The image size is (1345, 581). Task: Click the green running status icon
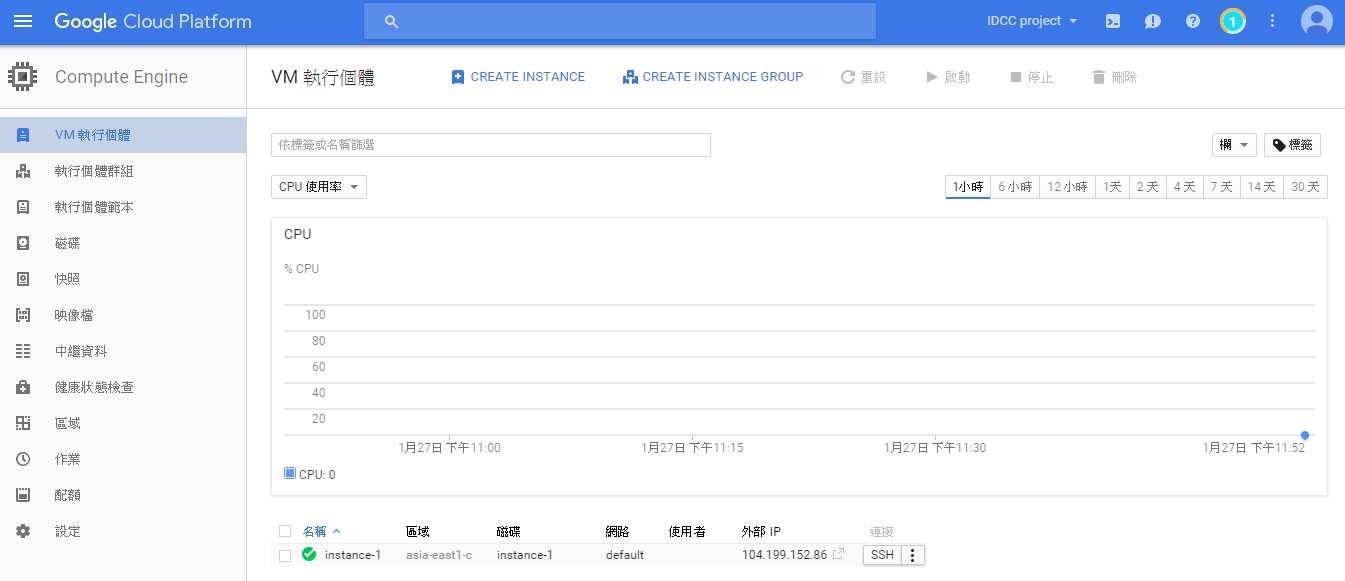click(309, 554)
